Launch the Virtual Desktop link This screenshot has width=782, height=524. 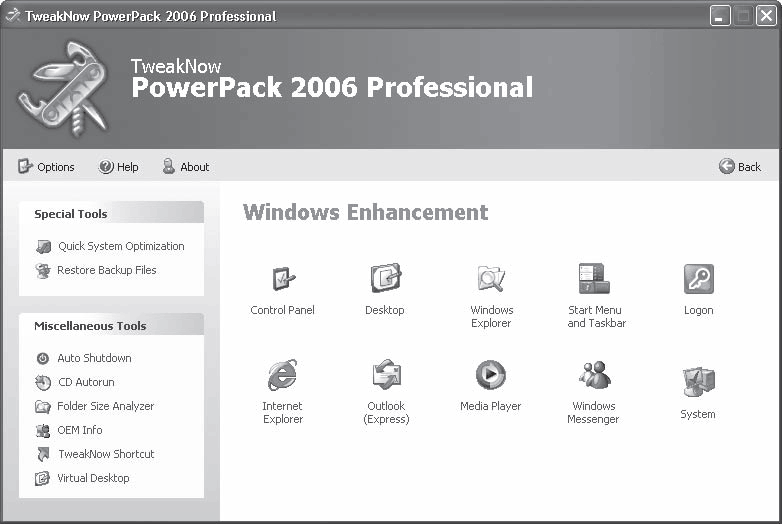93,478
